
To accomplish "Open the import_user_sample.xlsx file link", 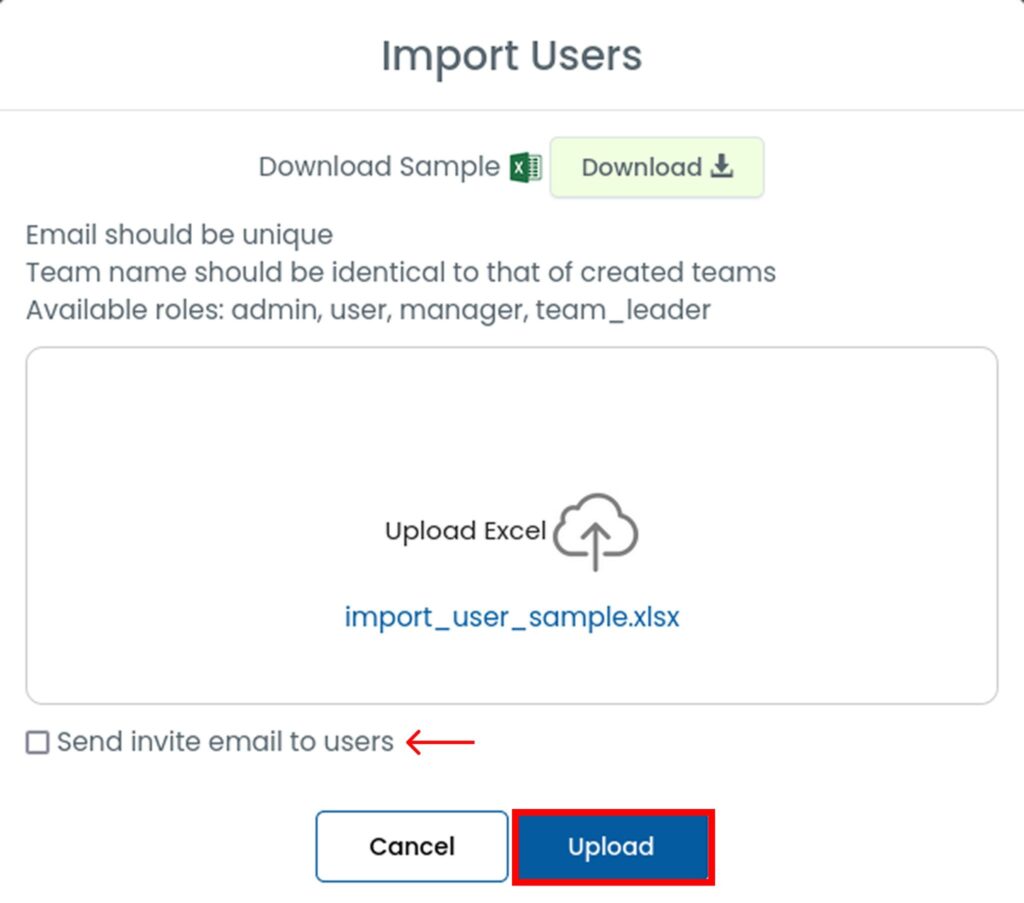I will click(x=512, y=616).
